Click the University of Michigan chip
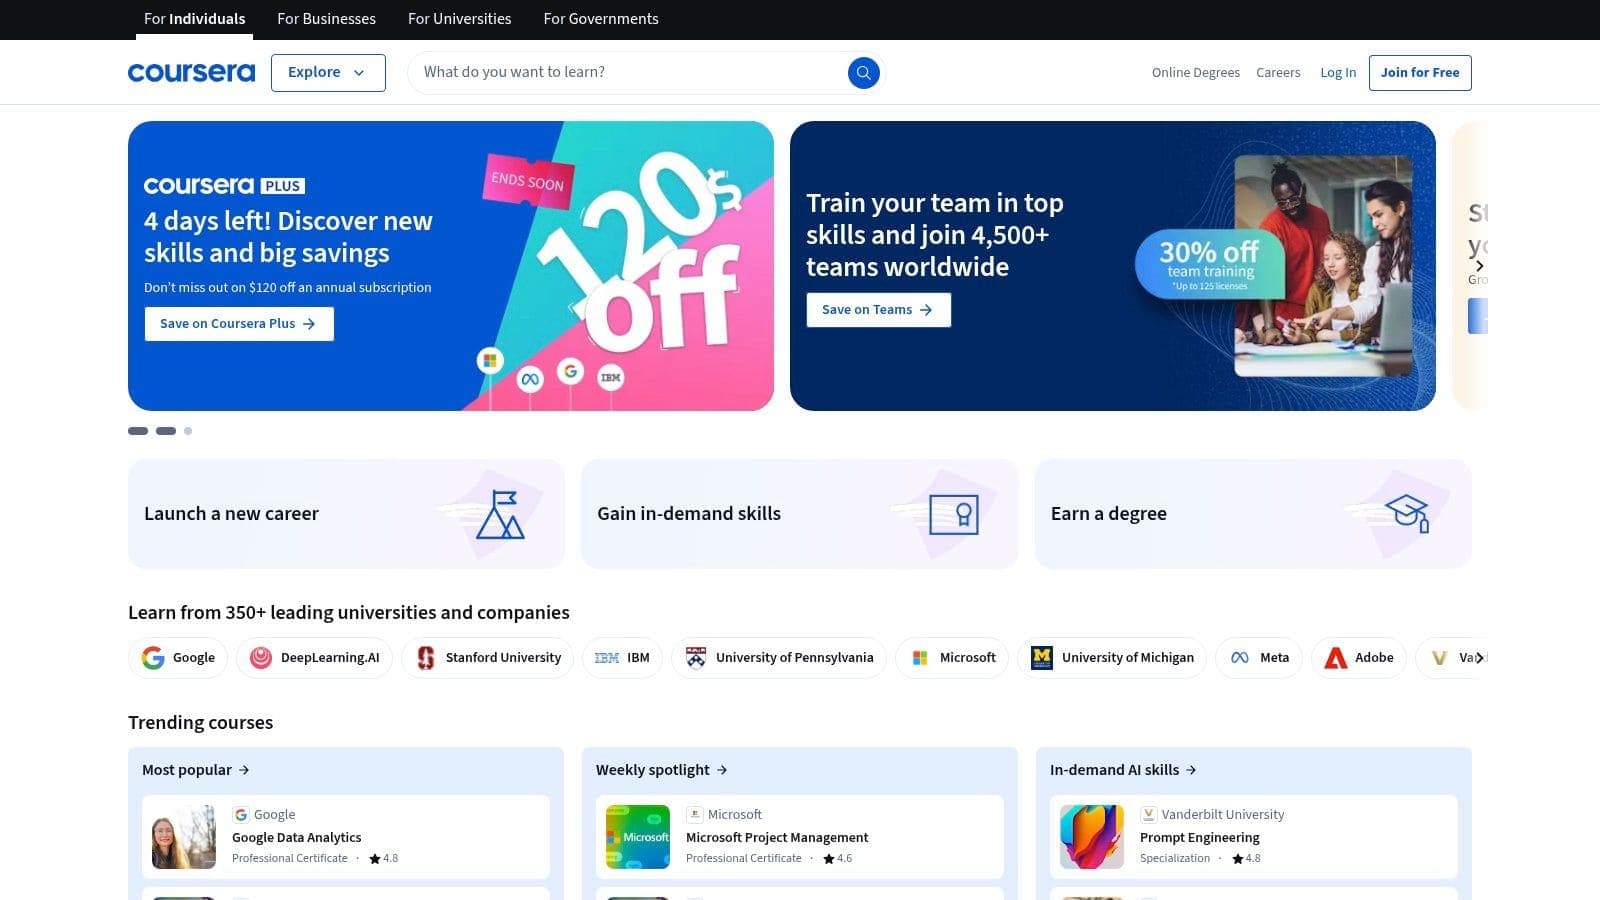This screenshot has width=1600, height=900. [x=1112, y=658]
